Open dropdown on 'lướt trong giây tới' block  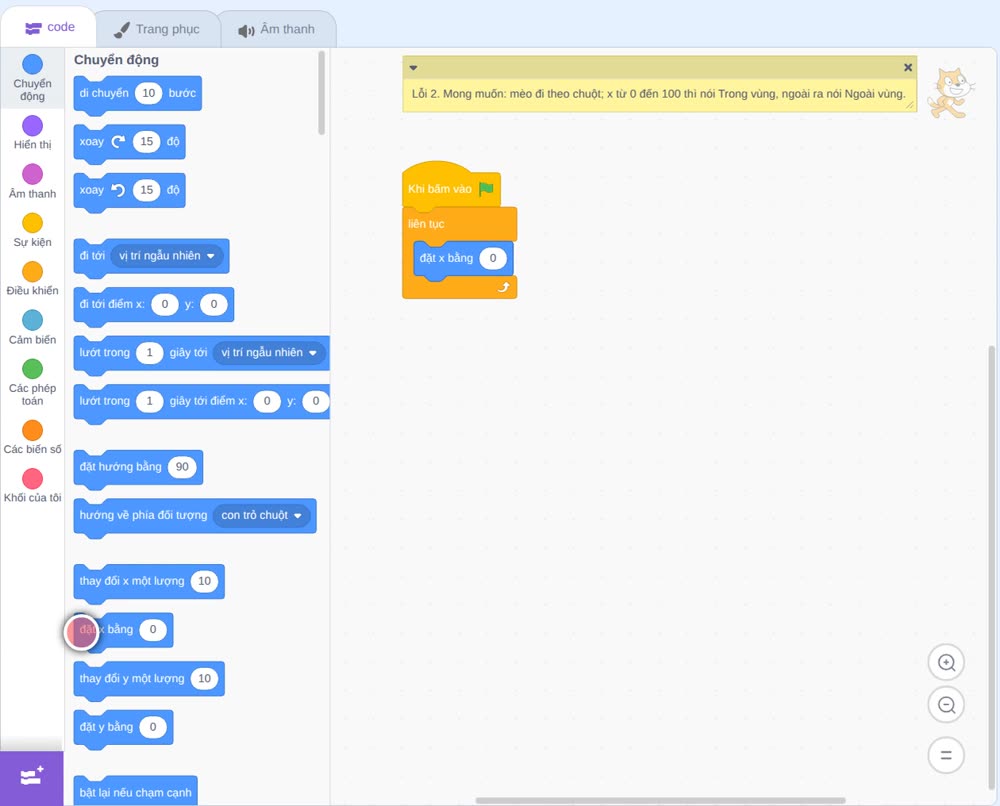(x=269, y=353)
